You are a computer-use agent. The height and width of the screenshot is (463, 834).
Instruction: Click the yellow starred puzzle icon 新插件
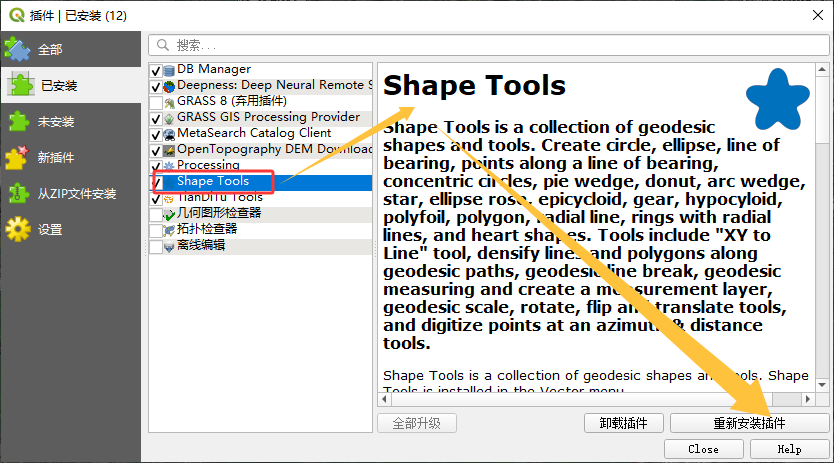16,158
